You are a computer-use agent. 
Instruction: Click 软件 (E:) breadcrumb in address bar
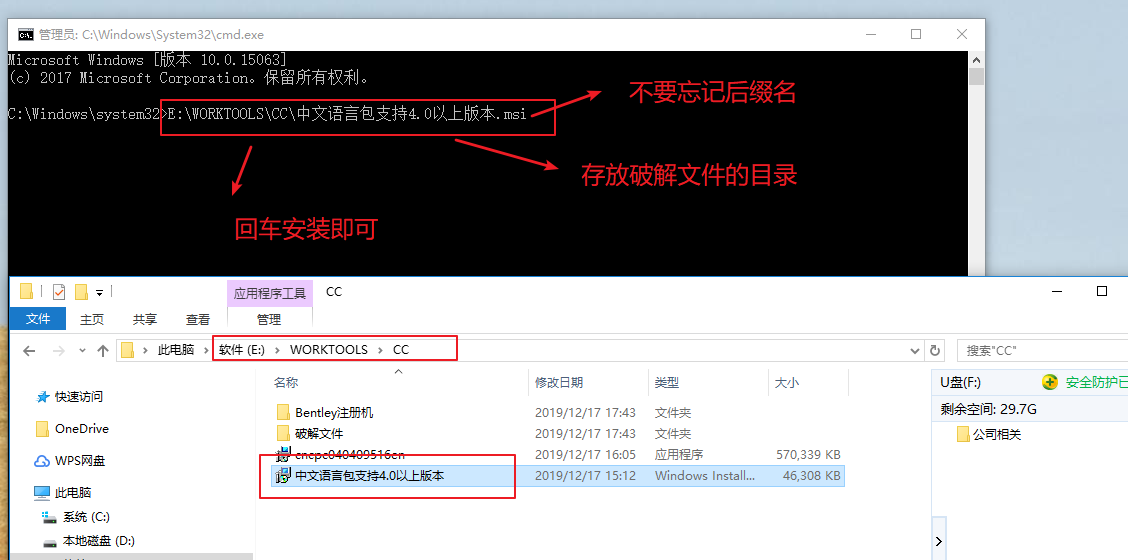click(242, 350)
